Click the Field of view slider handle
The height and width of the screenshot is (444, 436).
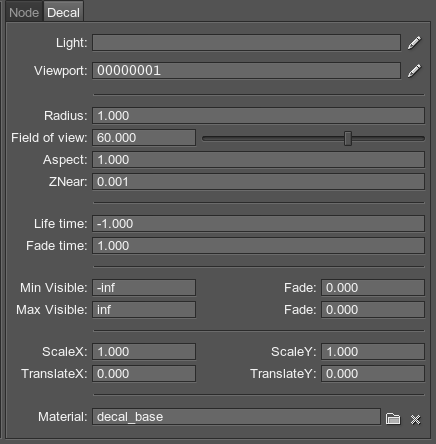(348, 138)
